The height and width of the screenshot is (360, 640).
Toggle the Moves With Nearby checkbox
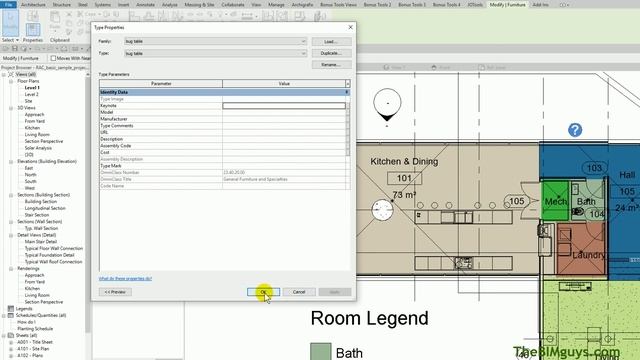[x=53, y=58]
